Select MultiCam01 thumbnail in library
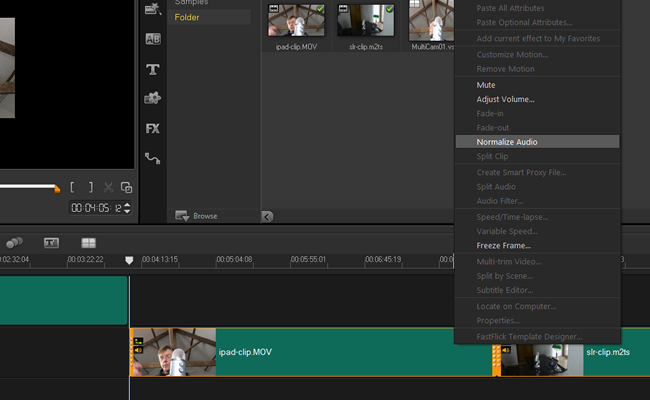This screenshot has width=650, height=400. pyautogui.click(x=431, y=20)
